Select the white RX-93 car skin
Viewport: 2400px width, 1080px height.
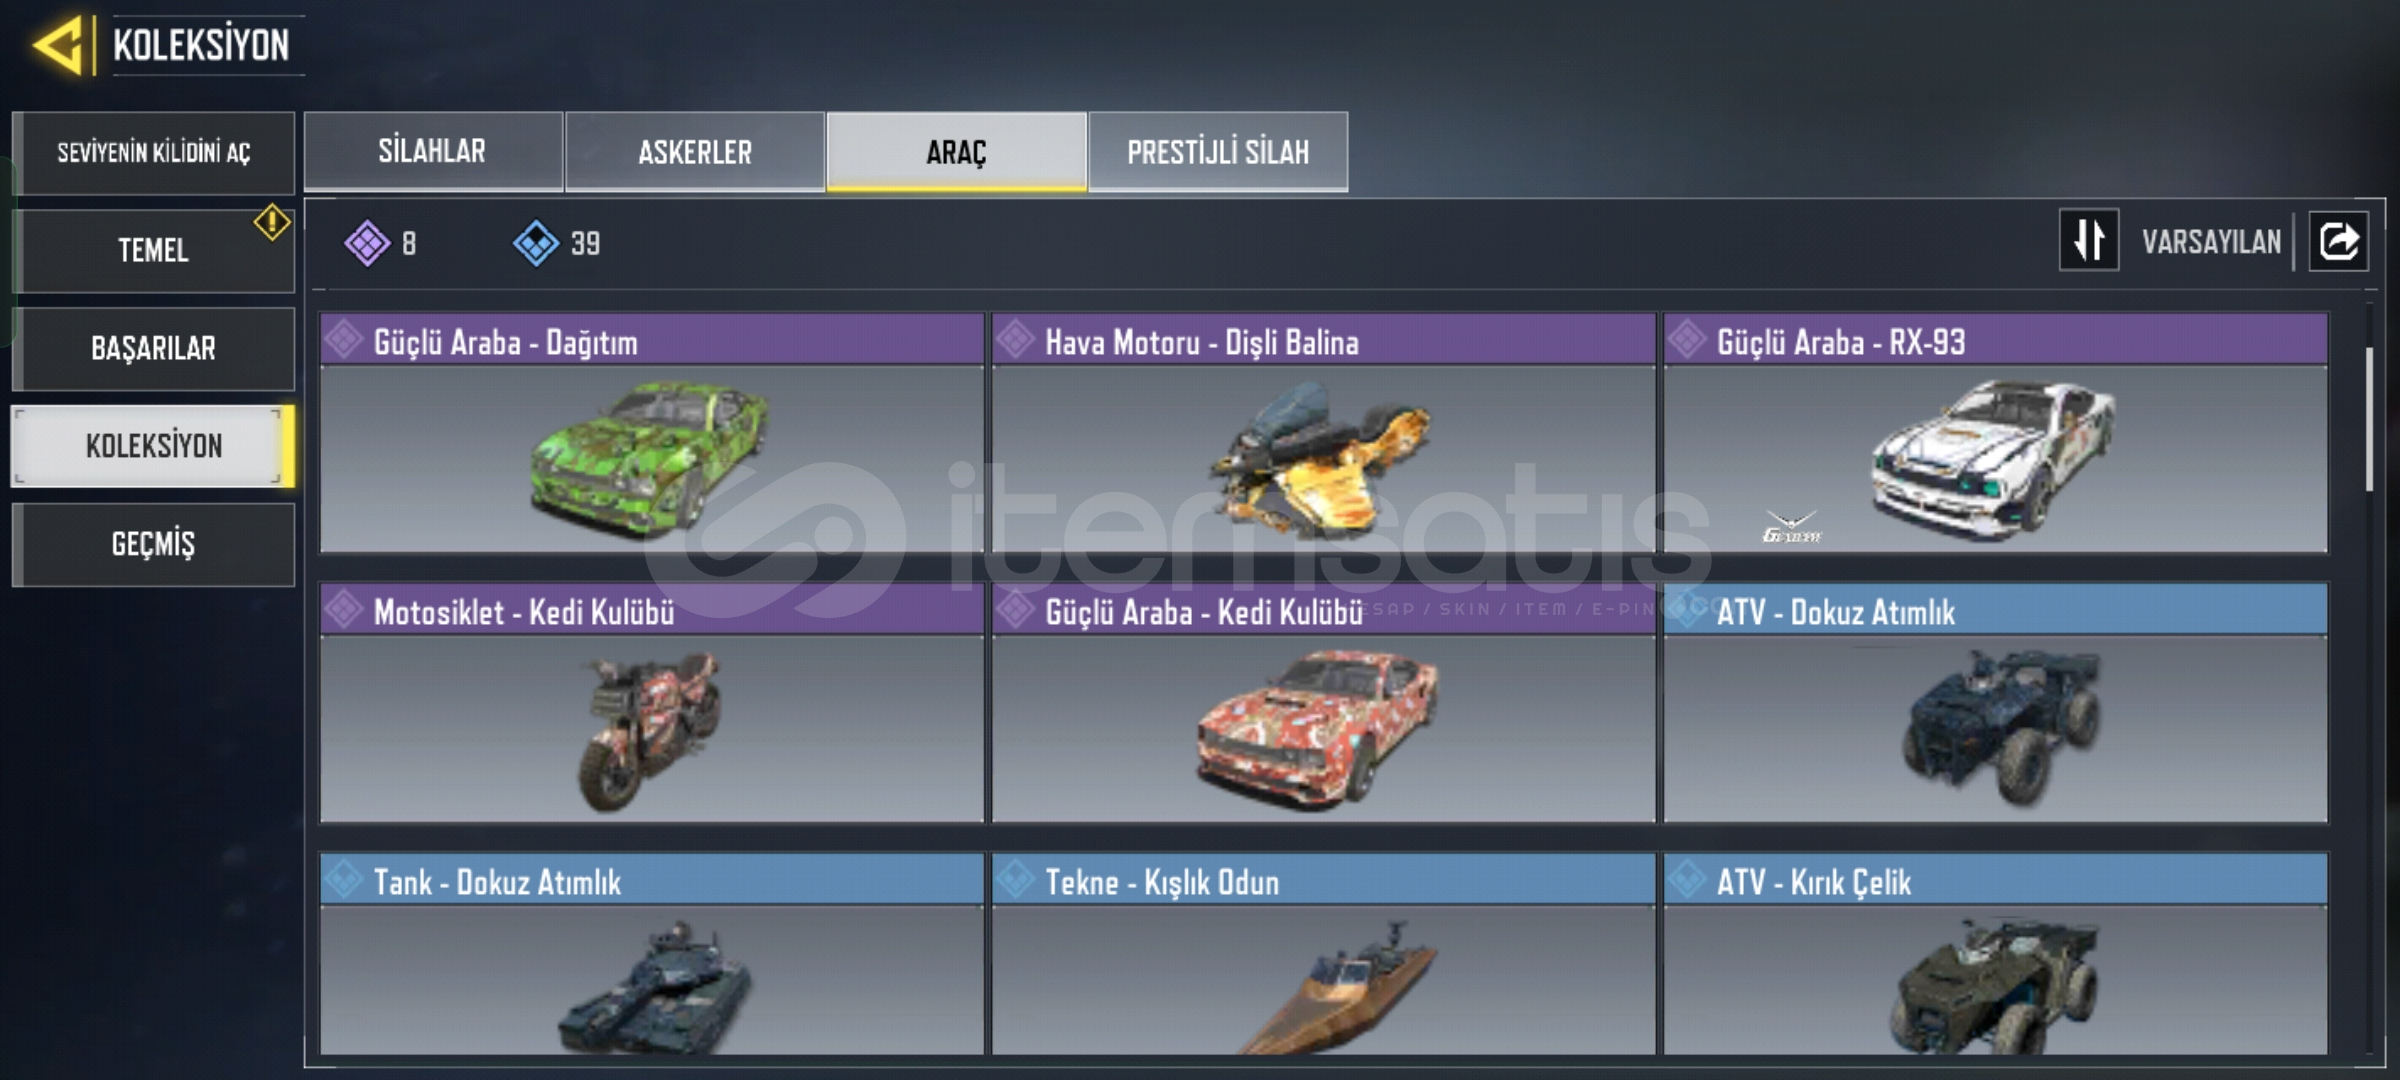tap(1996, 433)
